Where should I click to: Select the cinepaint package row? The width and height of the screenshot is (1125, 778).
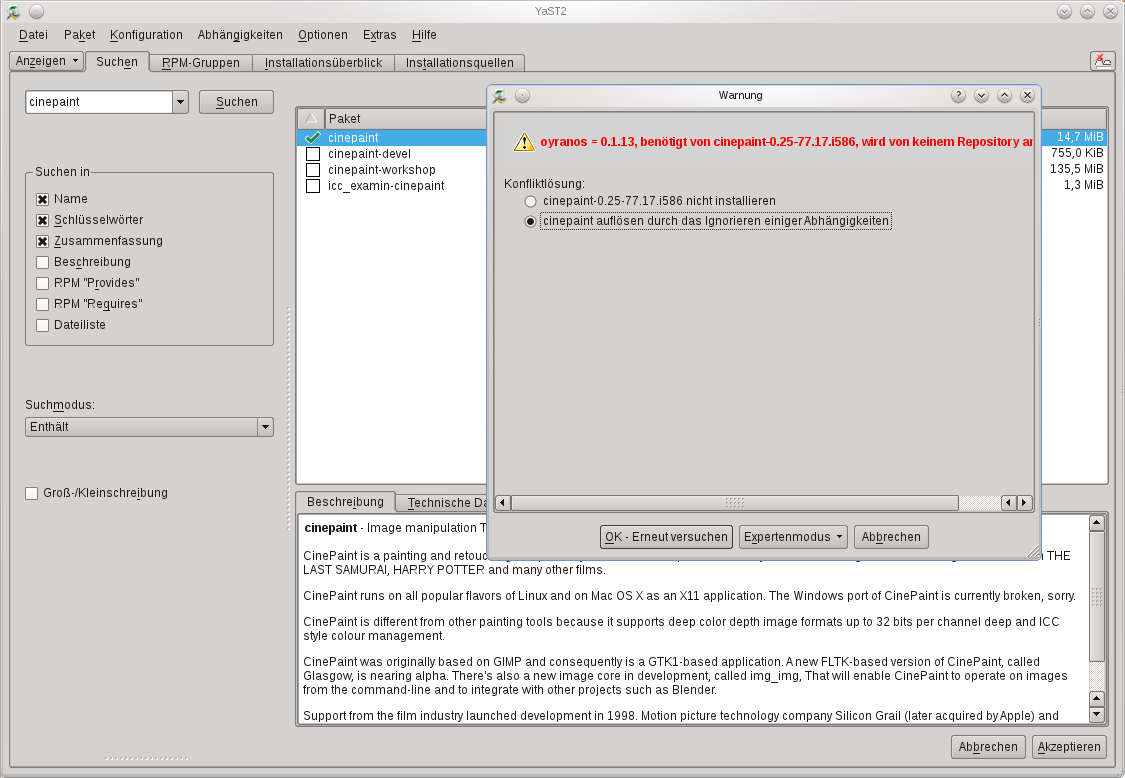pyautogui.click(x=392, y=138)
